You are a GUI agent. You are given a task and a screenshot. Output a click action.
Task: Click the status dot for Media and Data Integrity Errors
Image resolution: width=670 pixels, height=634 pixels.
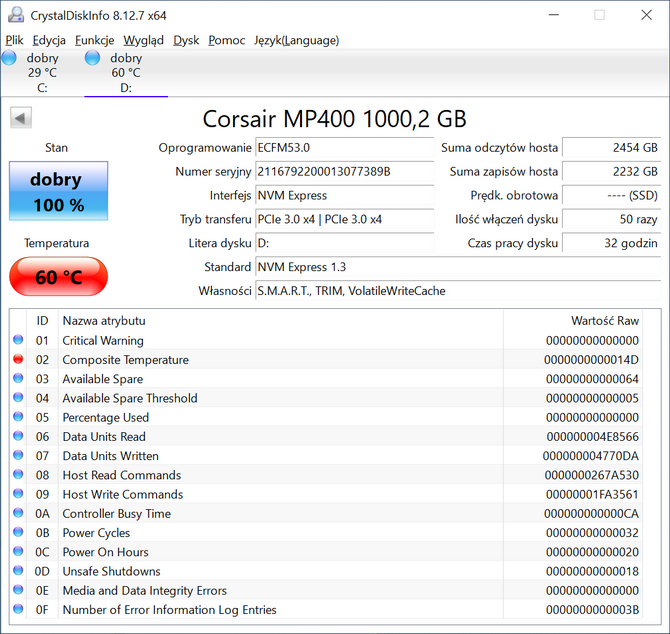click(x=18, y=590)
